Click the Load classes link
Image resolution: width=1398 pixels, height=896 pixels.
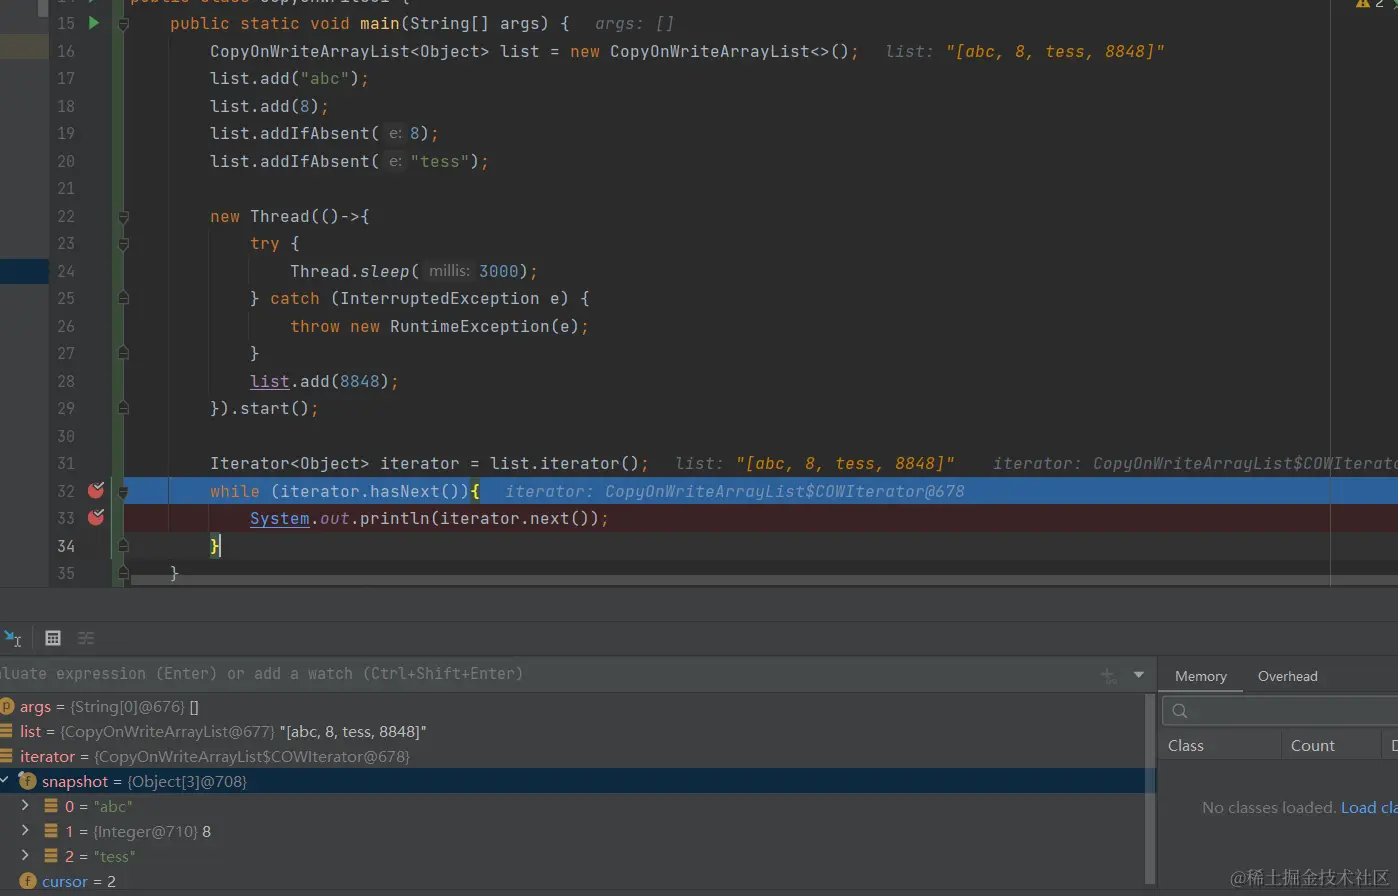pos(1369,807)
